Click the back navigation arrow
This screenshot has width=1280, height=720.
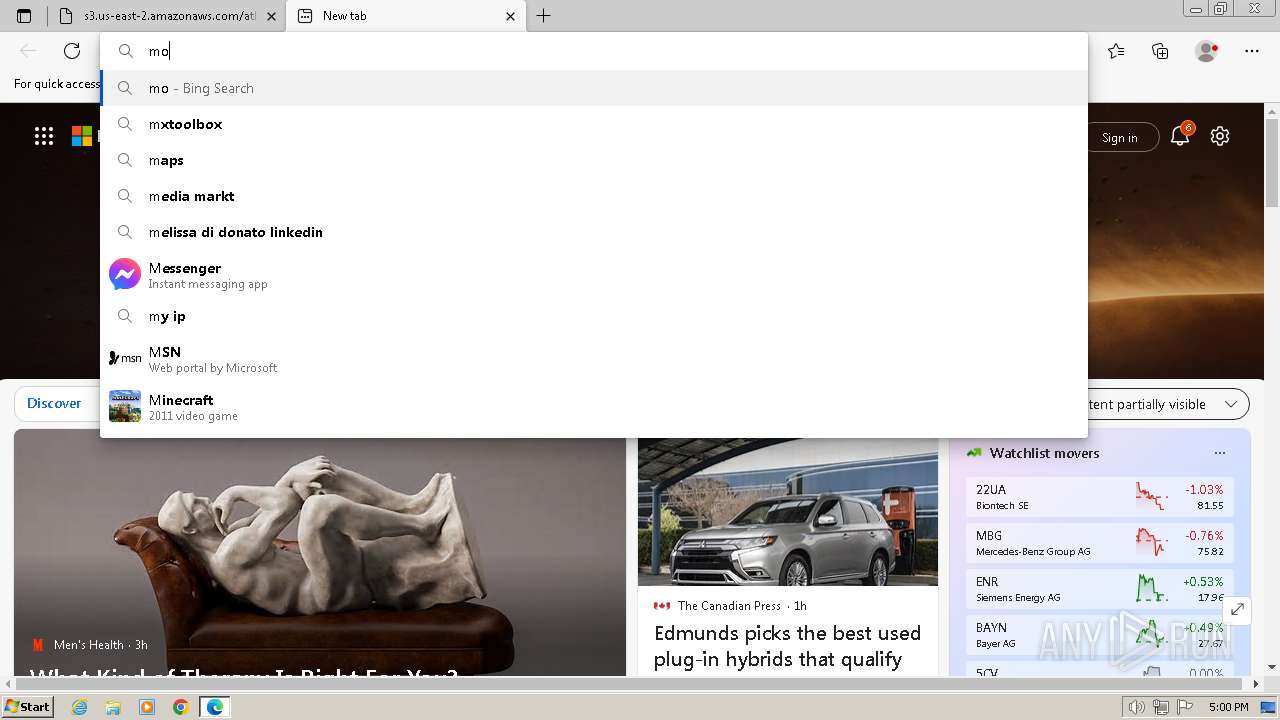pos(28,51)
